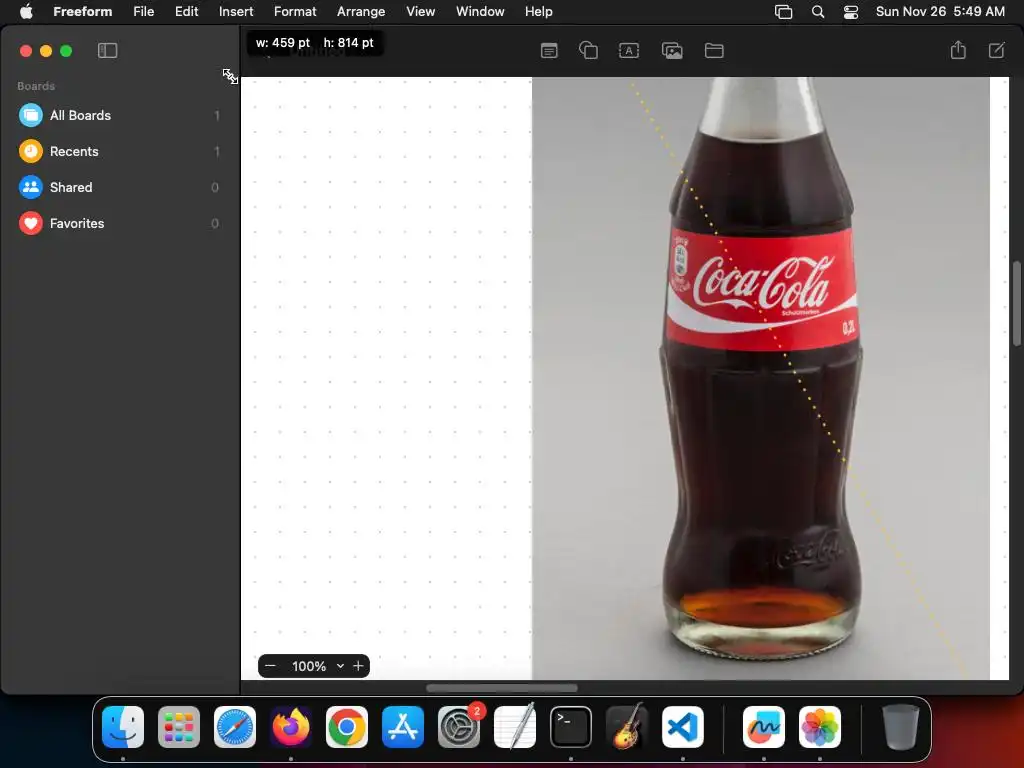Open Spotlight search in menu bar

click(x=818, y=12)
